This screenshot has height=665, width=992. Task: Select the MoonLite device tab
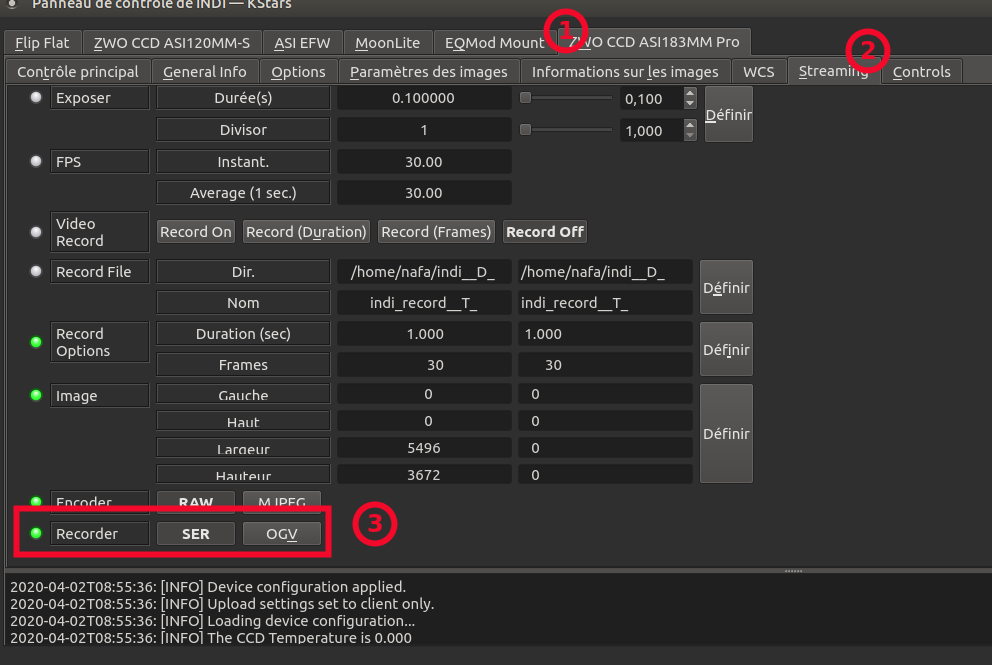click(387, 42)
